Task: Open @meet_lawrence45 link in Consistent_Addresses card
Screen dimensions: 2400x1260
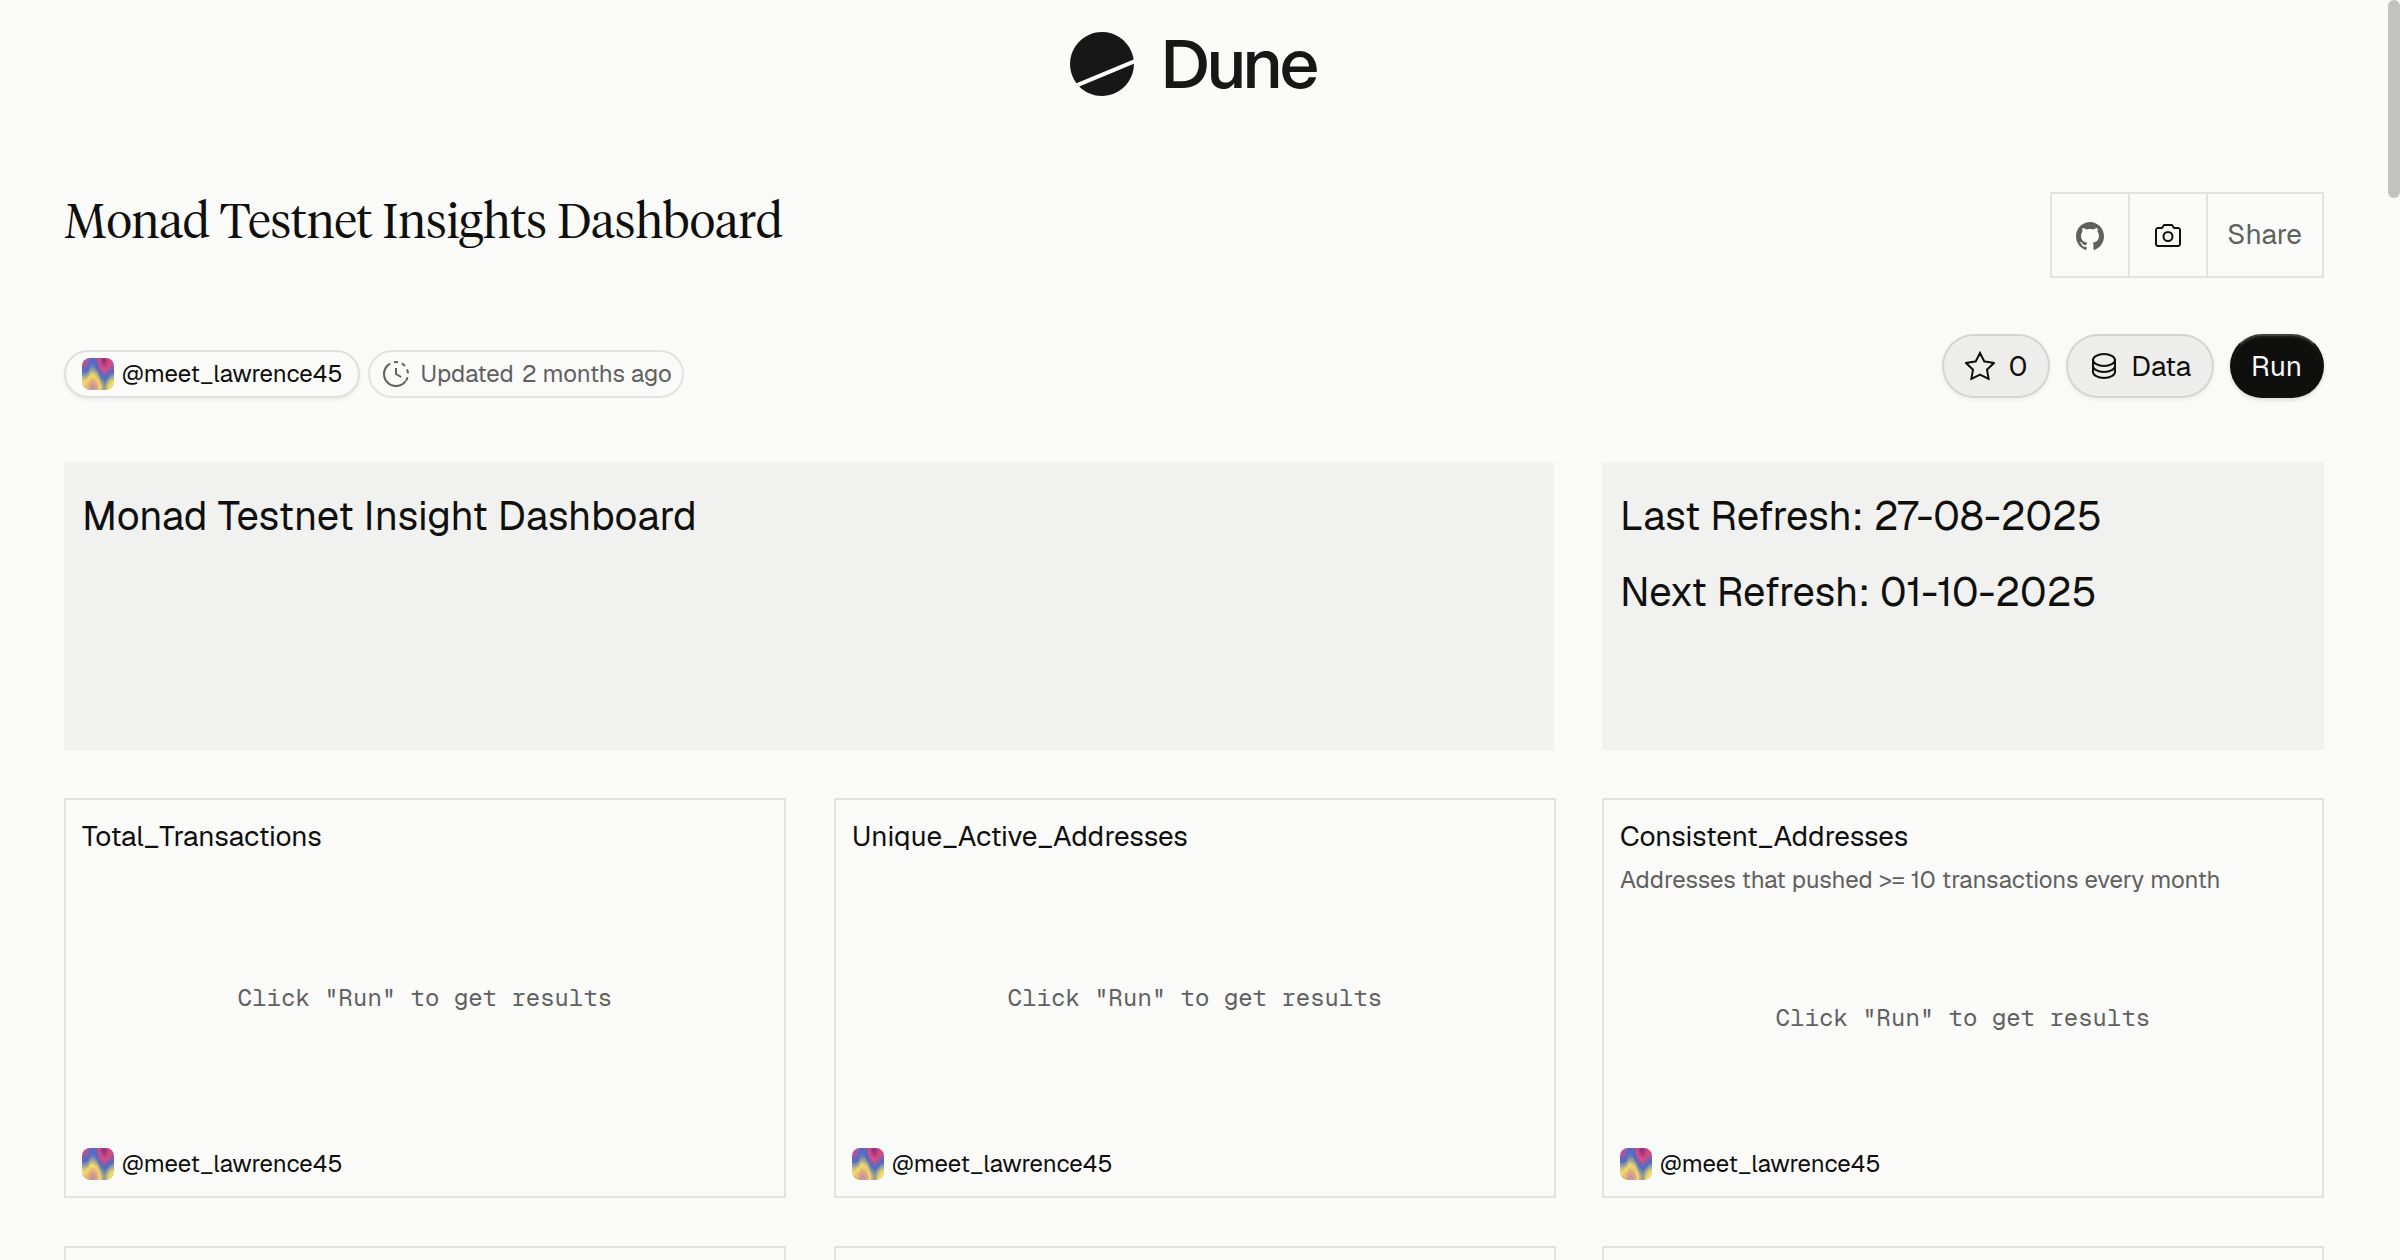Action: tap(1770, 1164)
